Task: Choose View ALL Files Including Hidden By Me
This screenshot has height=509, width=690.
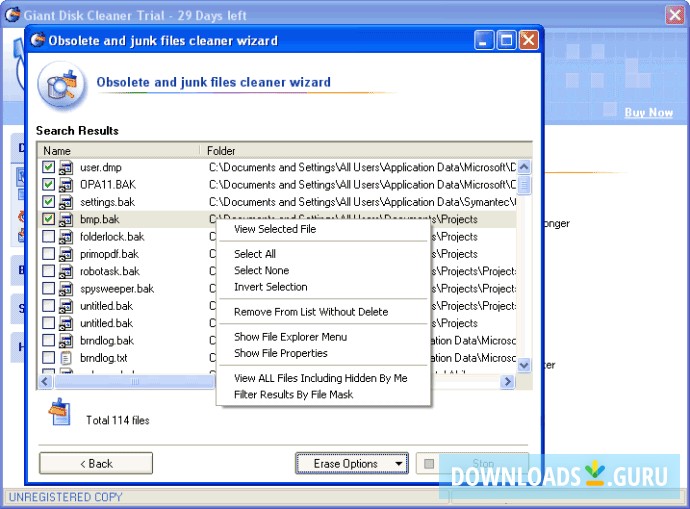Action: pyautogui.click(x=323, y=378)
